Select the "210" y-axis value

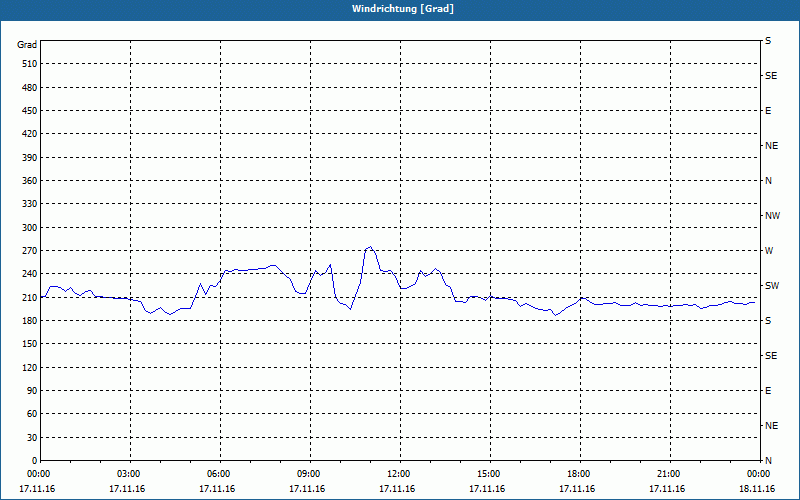point(29,297)
